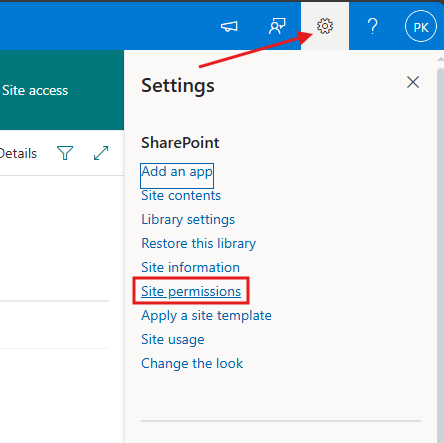Choose Apply a site template
Screen dimensions: 444x443
206,316
